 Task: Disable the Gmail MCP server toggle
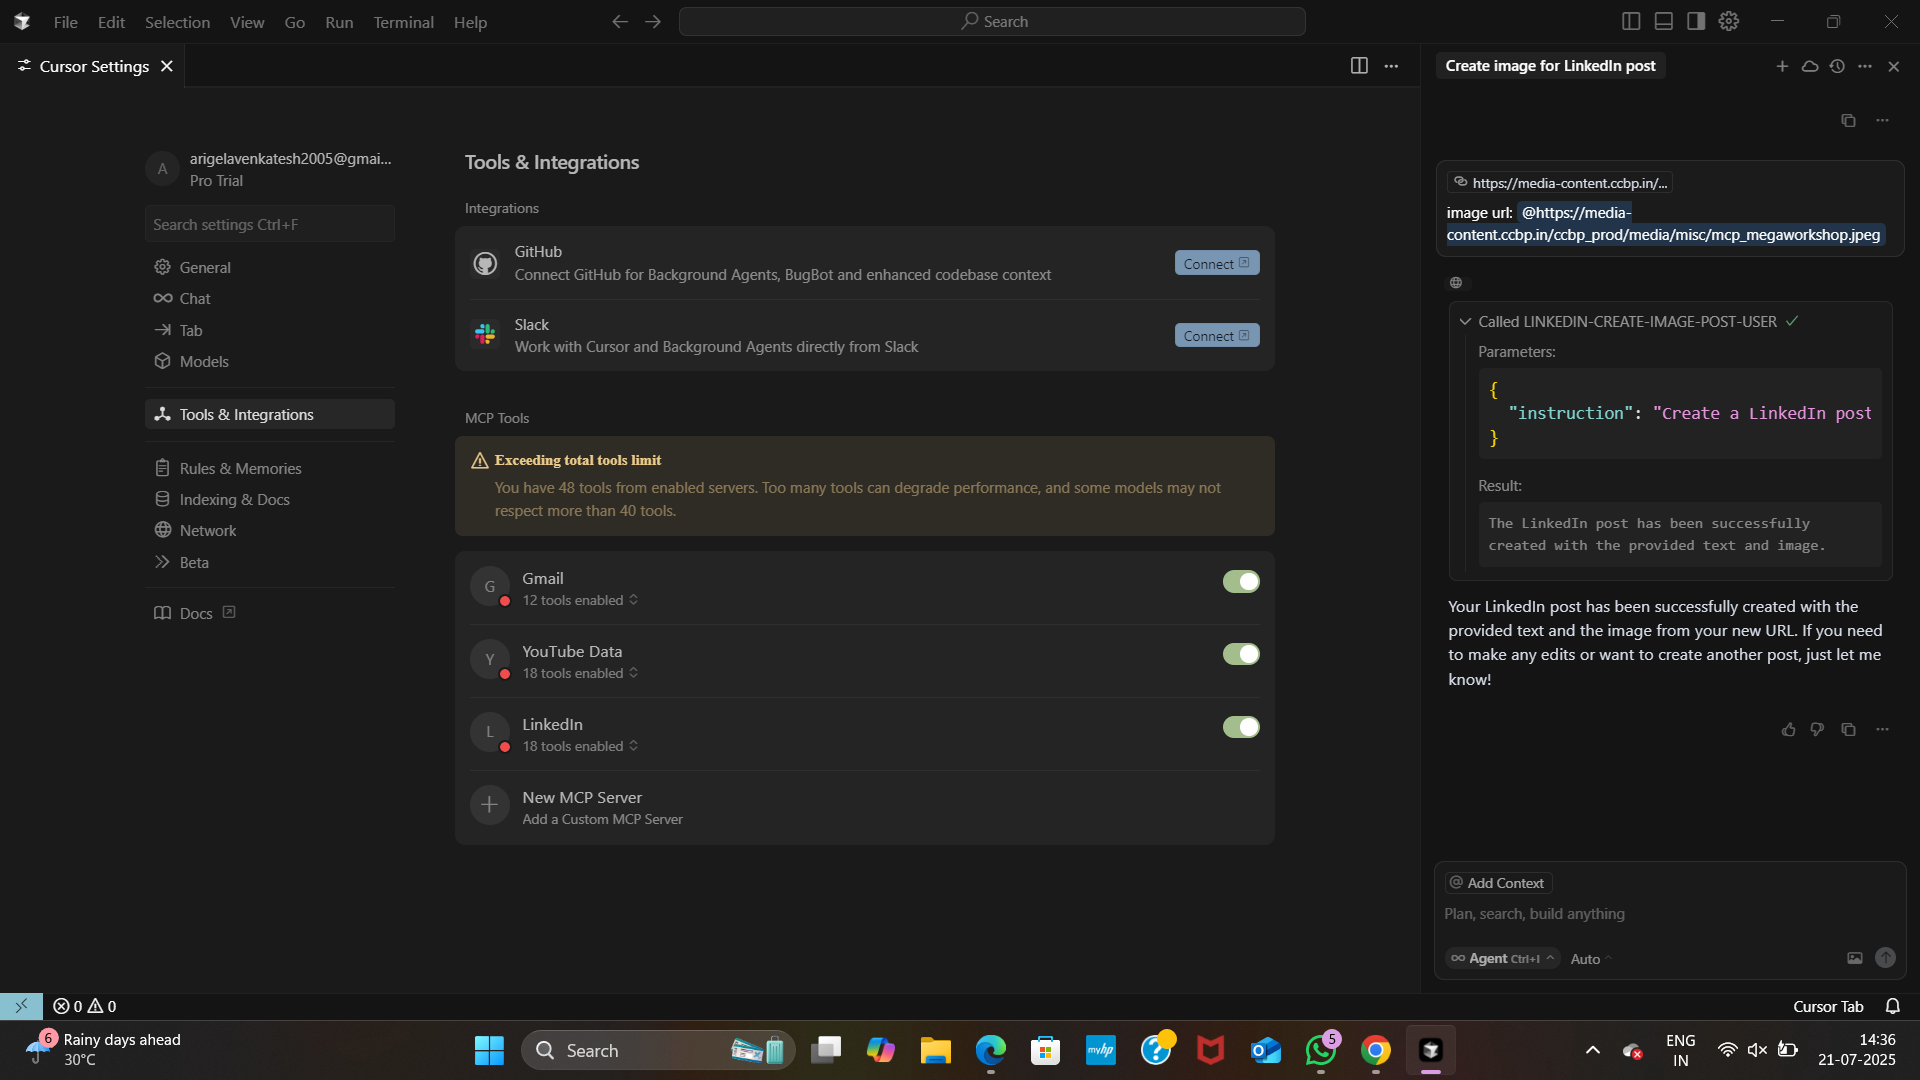[x=1241, y=581]
